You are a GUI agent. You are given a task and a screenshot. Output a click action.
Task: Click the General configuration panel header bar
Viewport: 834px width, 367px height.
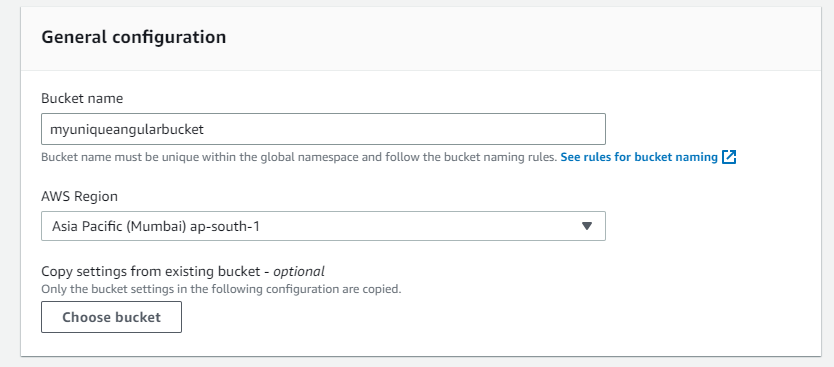[x=421, y=38]
